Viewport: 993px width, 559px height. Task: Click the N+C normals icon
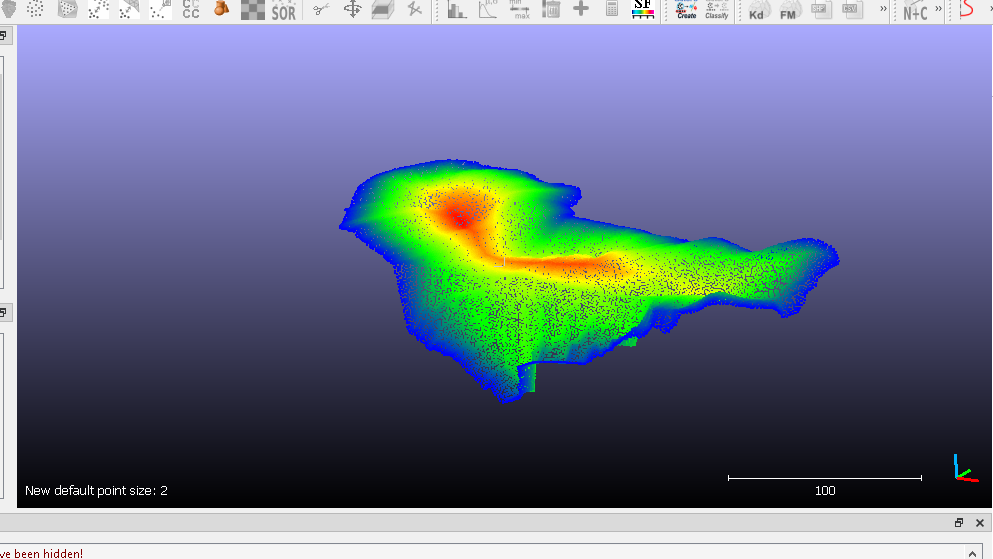(915, 10)
